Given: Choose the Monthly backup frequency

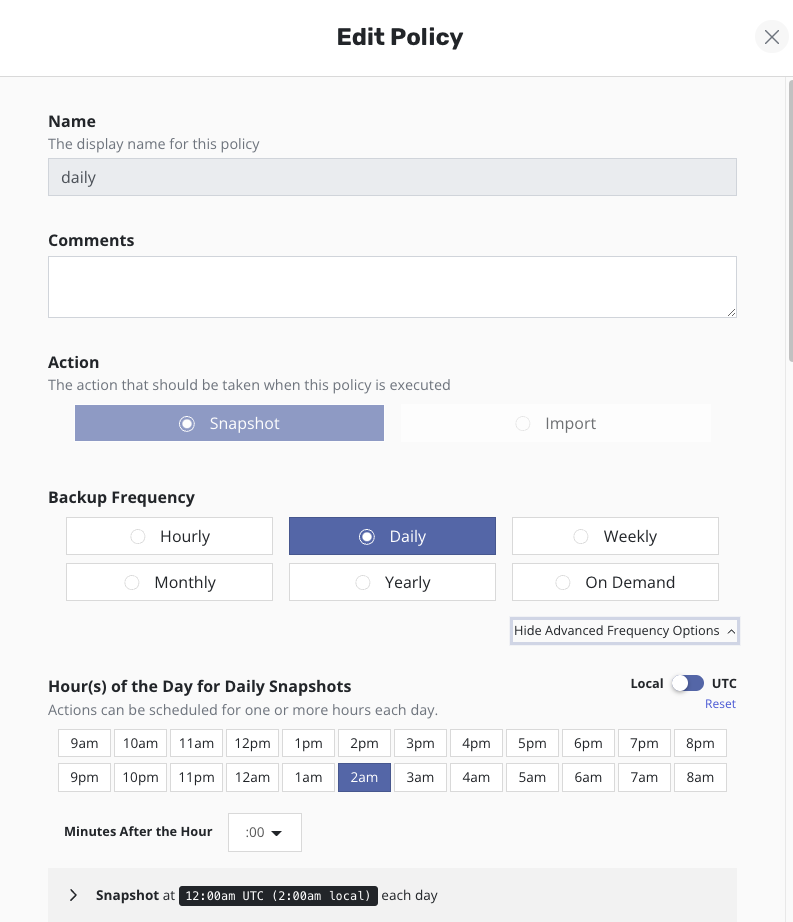Looking at the screenshot, I should coord(169,582).
